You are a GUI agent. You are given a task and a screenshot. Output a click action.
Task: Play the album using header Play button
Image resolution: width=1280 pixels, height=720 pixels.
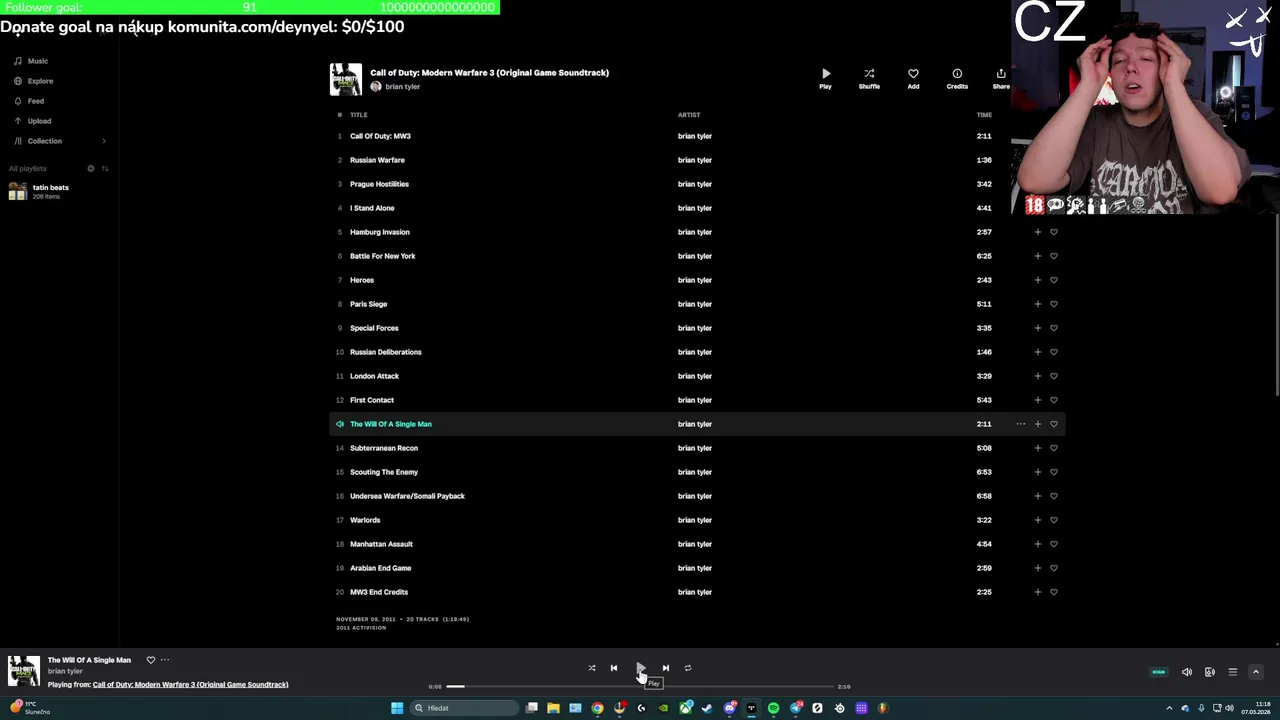coord(825,78)
